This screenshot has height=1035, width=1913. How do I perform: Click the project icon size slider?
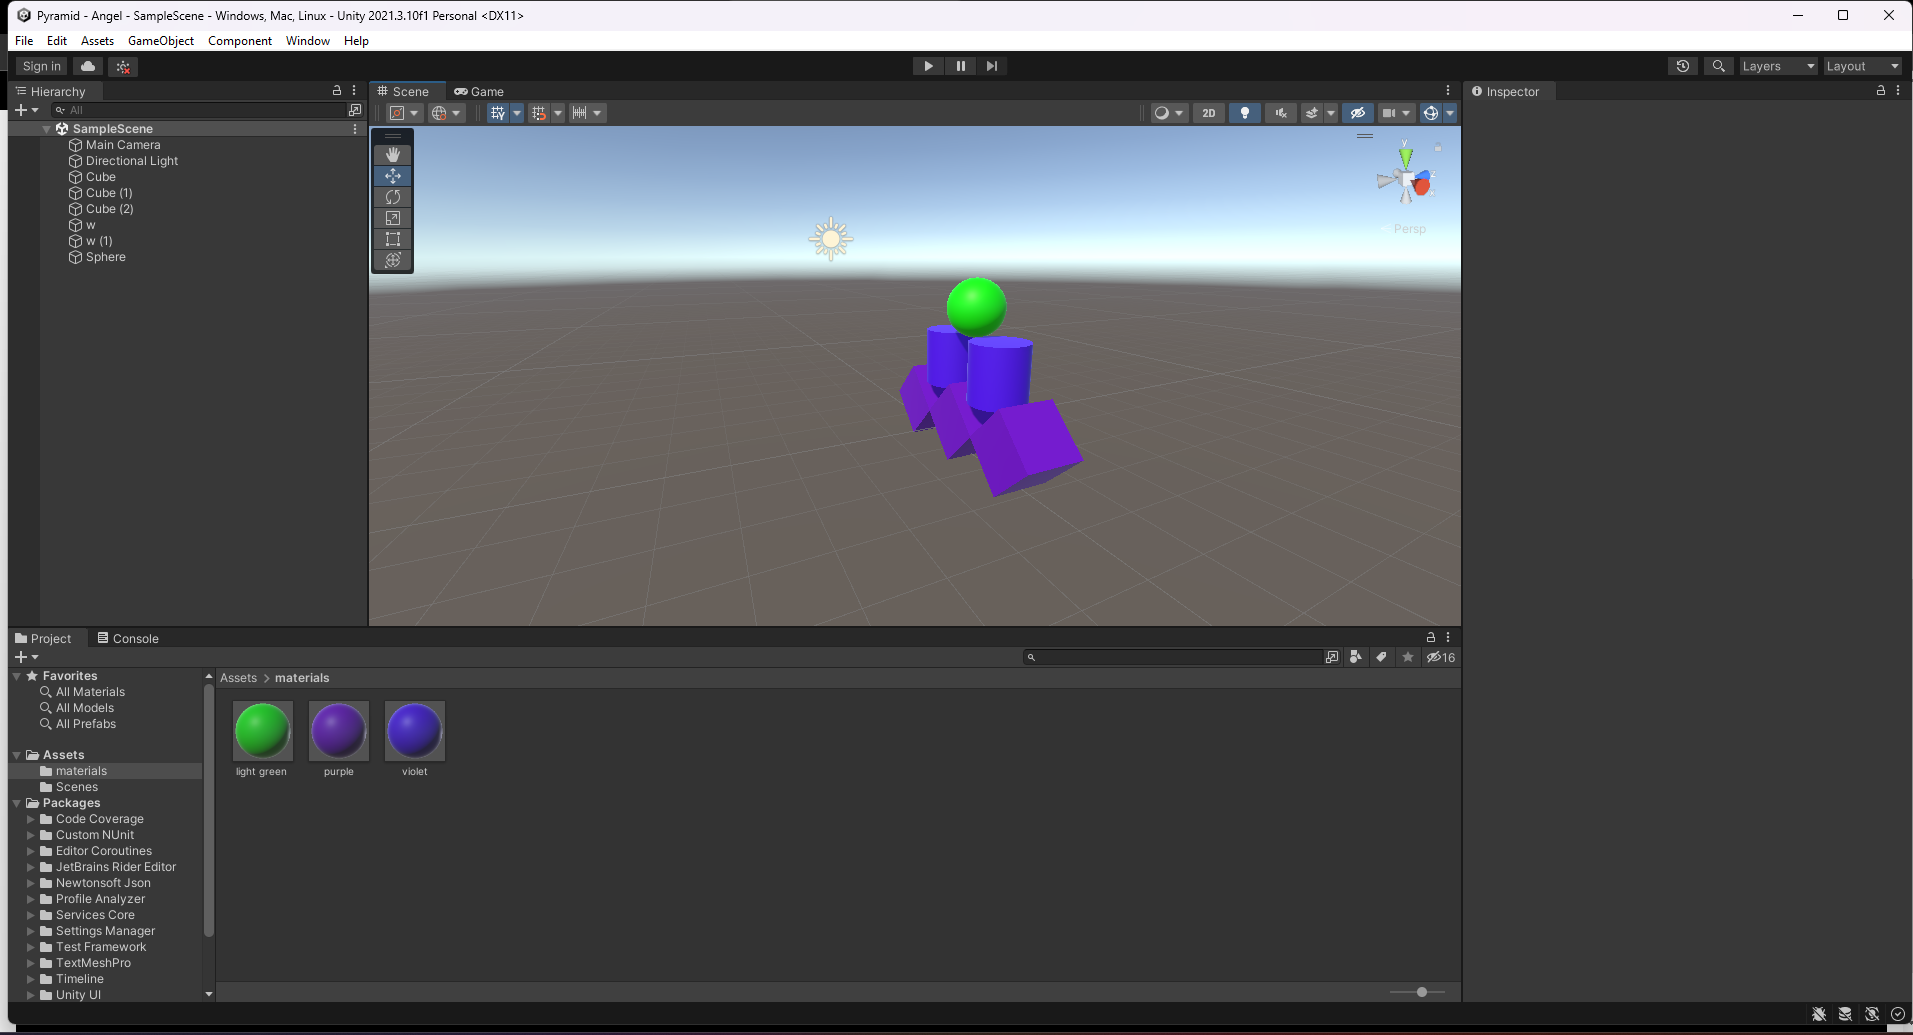pos(1421,992)
